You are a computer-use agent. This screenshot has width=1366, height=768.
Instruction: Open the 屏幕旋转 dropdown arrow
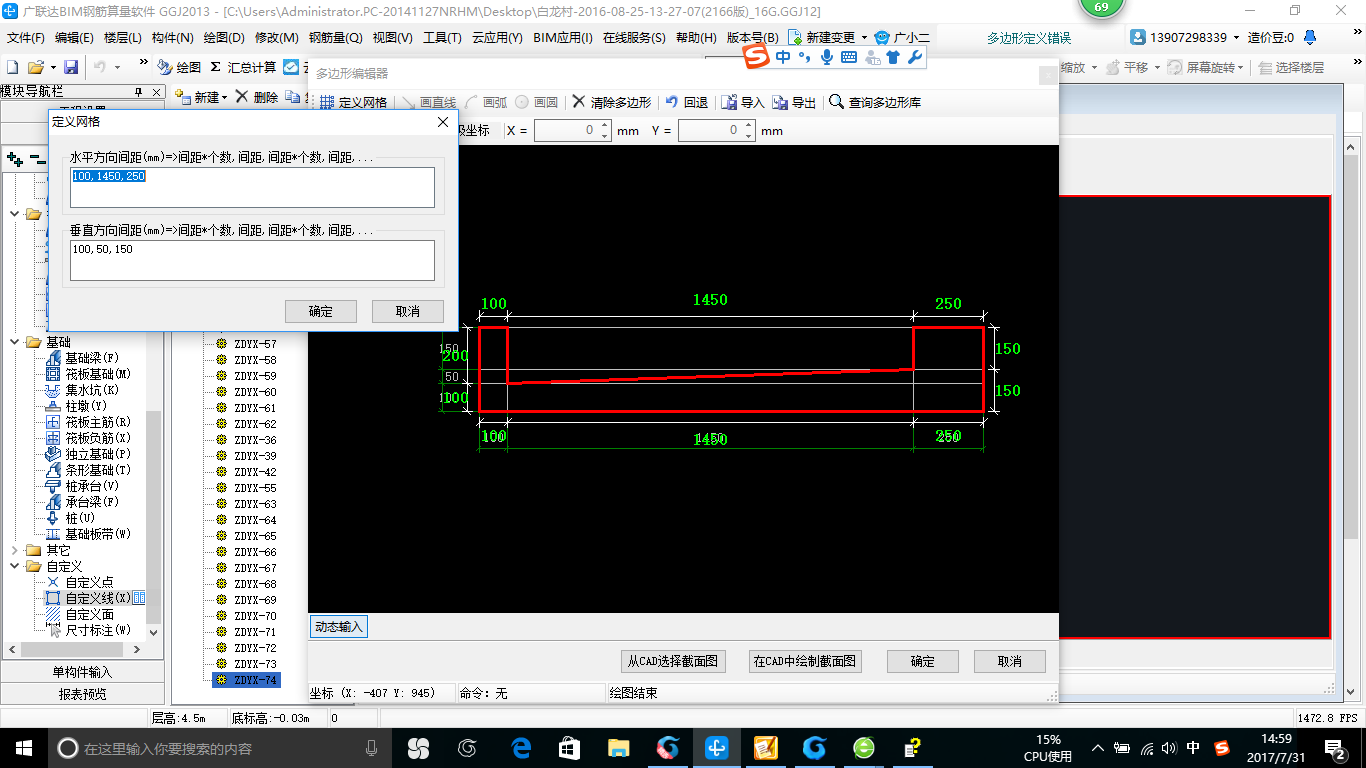click(x=1242, y=67)
